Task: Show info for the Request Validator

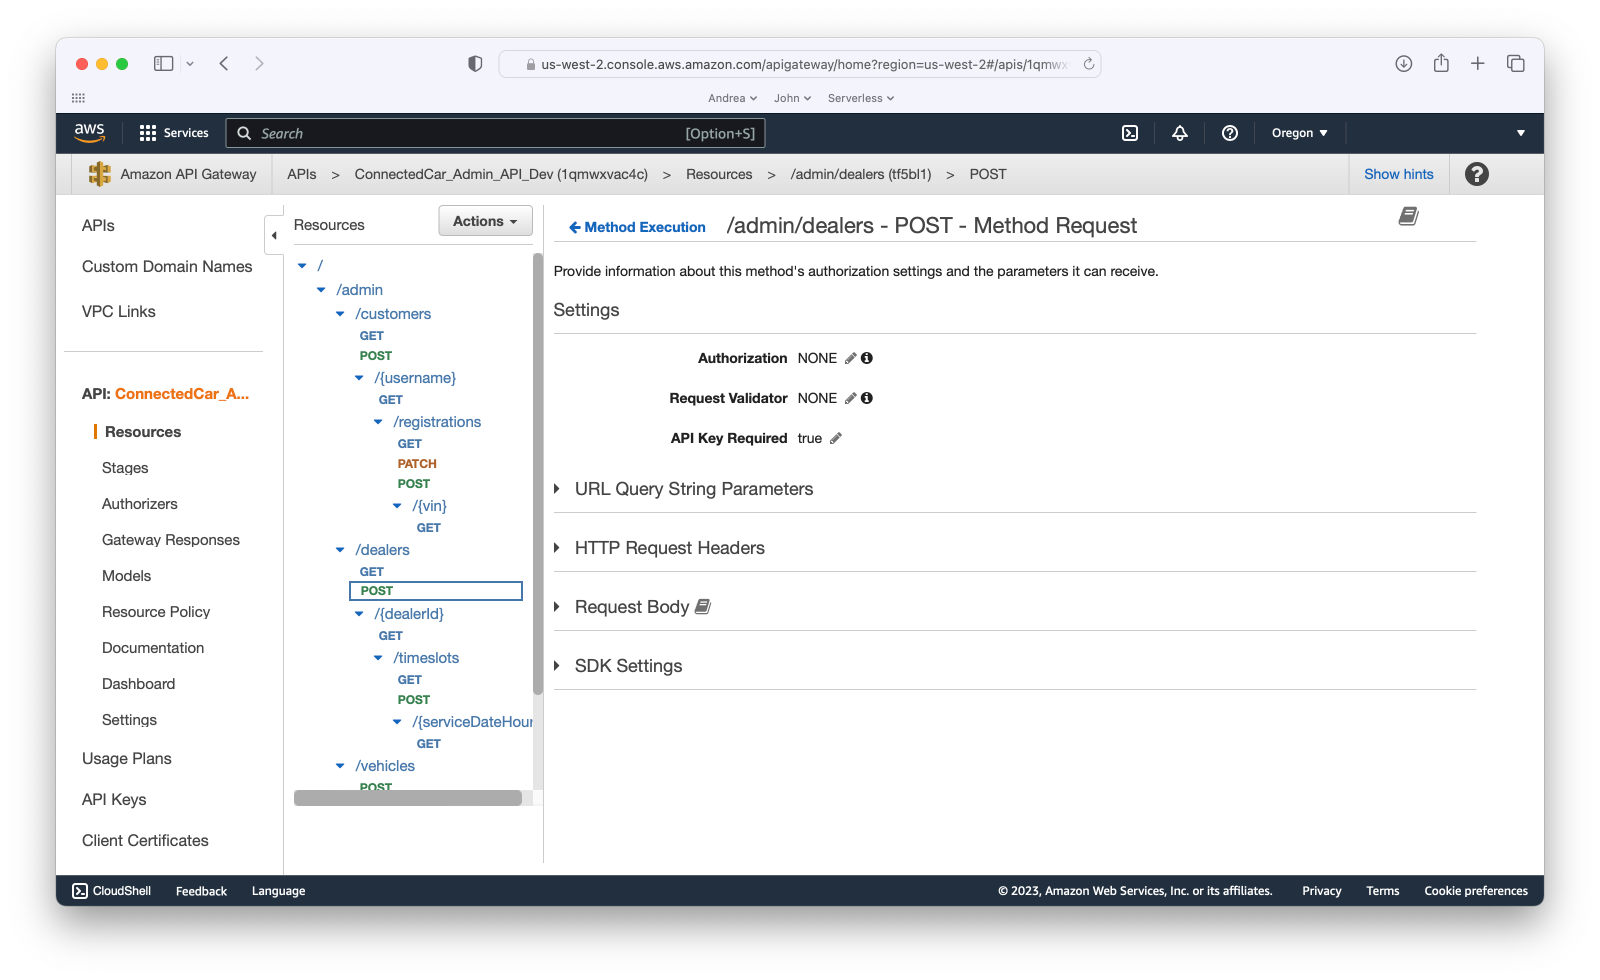Action: pos(867,398)
